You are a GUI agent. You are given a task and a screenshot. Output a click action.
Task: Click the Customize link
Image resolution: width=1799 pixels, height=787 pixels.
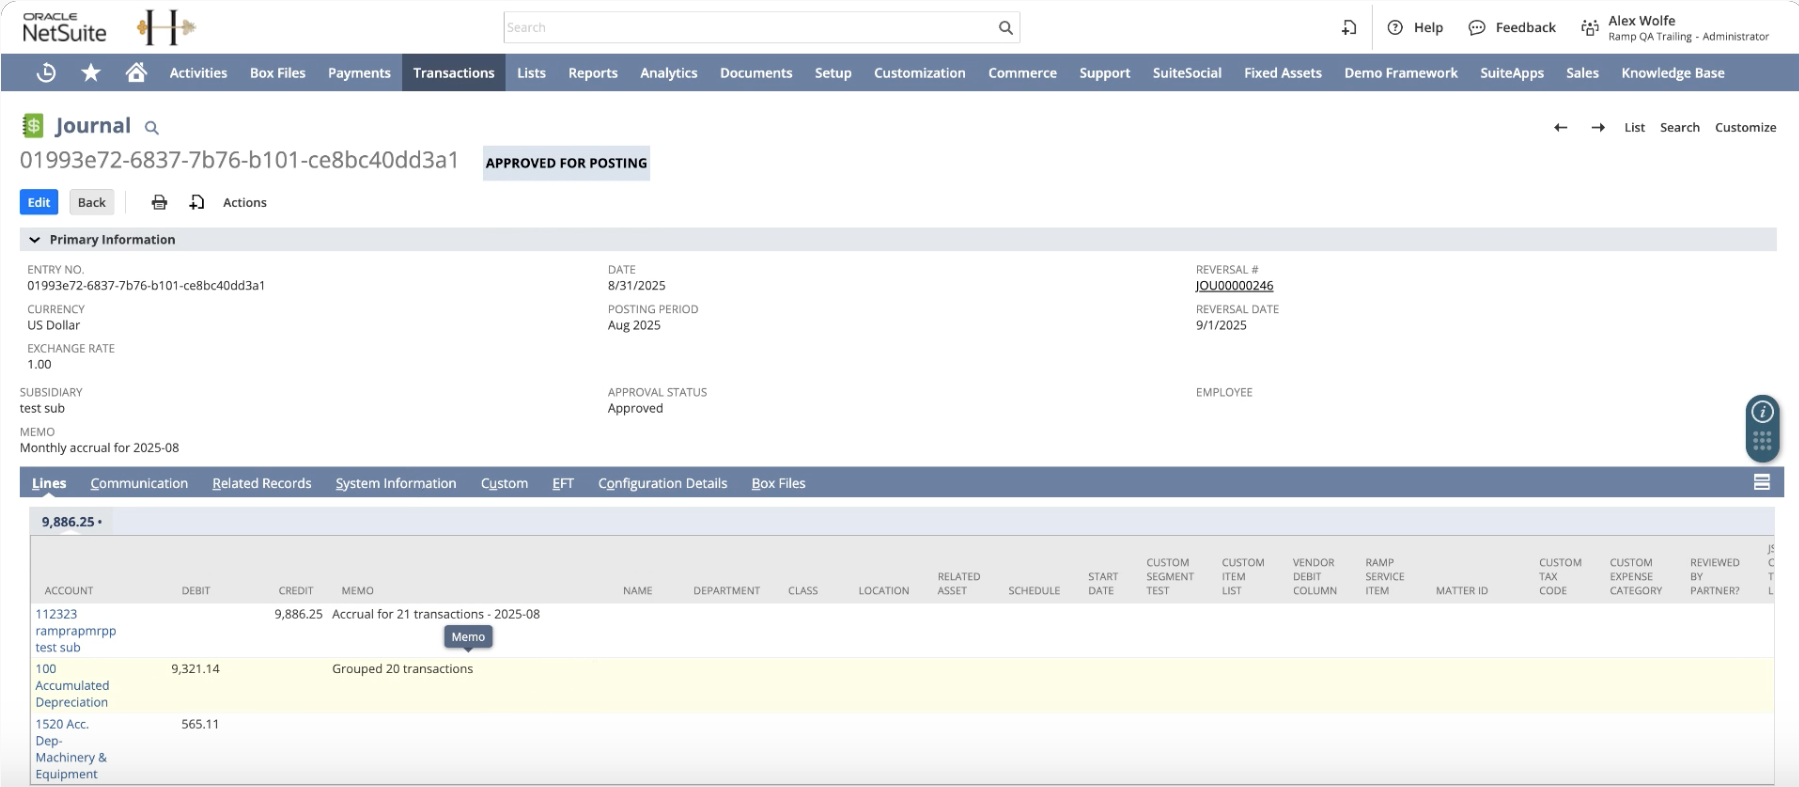click(x=1746, y=127)
